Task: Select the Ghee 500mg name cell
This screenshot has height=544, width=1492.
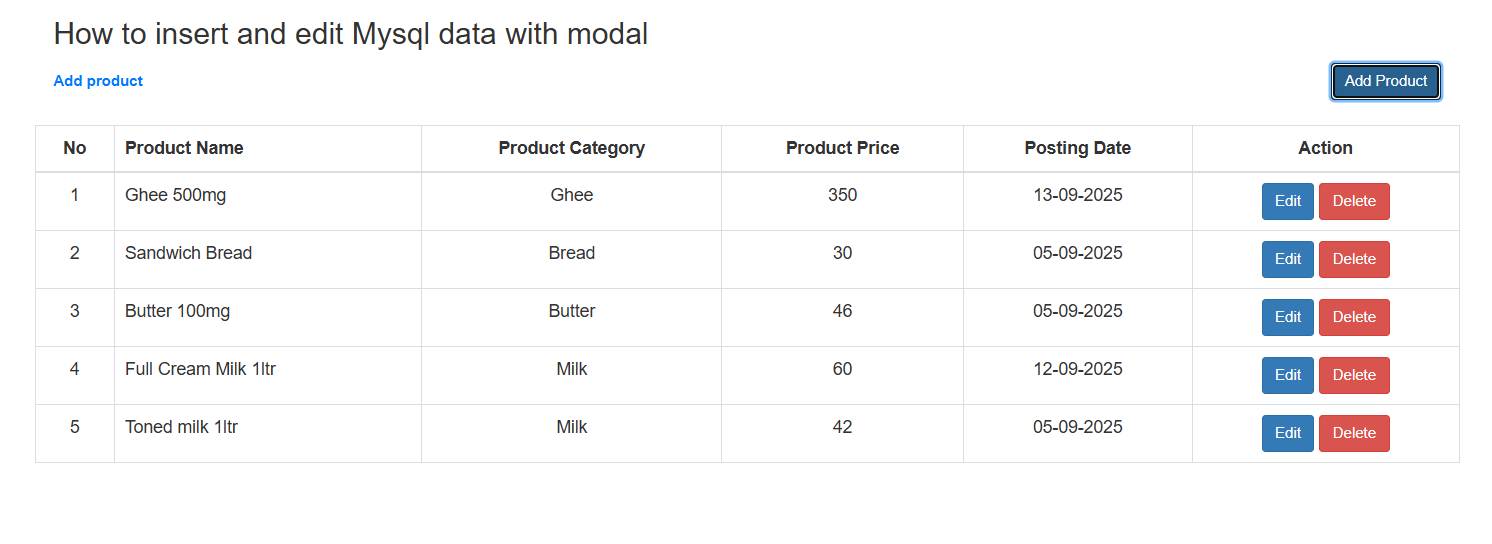Action: (x=176, y=195)
